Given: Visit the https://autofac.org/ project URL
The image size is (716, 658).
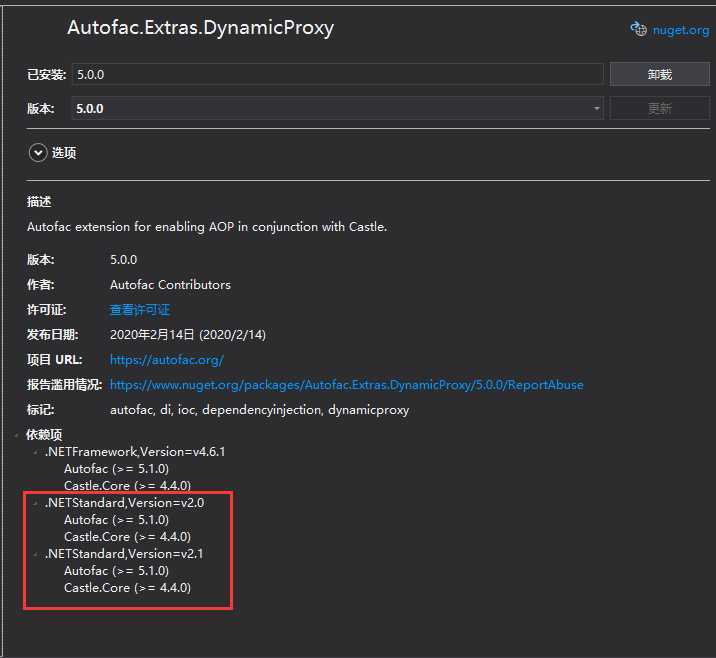Looking at the screenshot, I should coord(166,360).
